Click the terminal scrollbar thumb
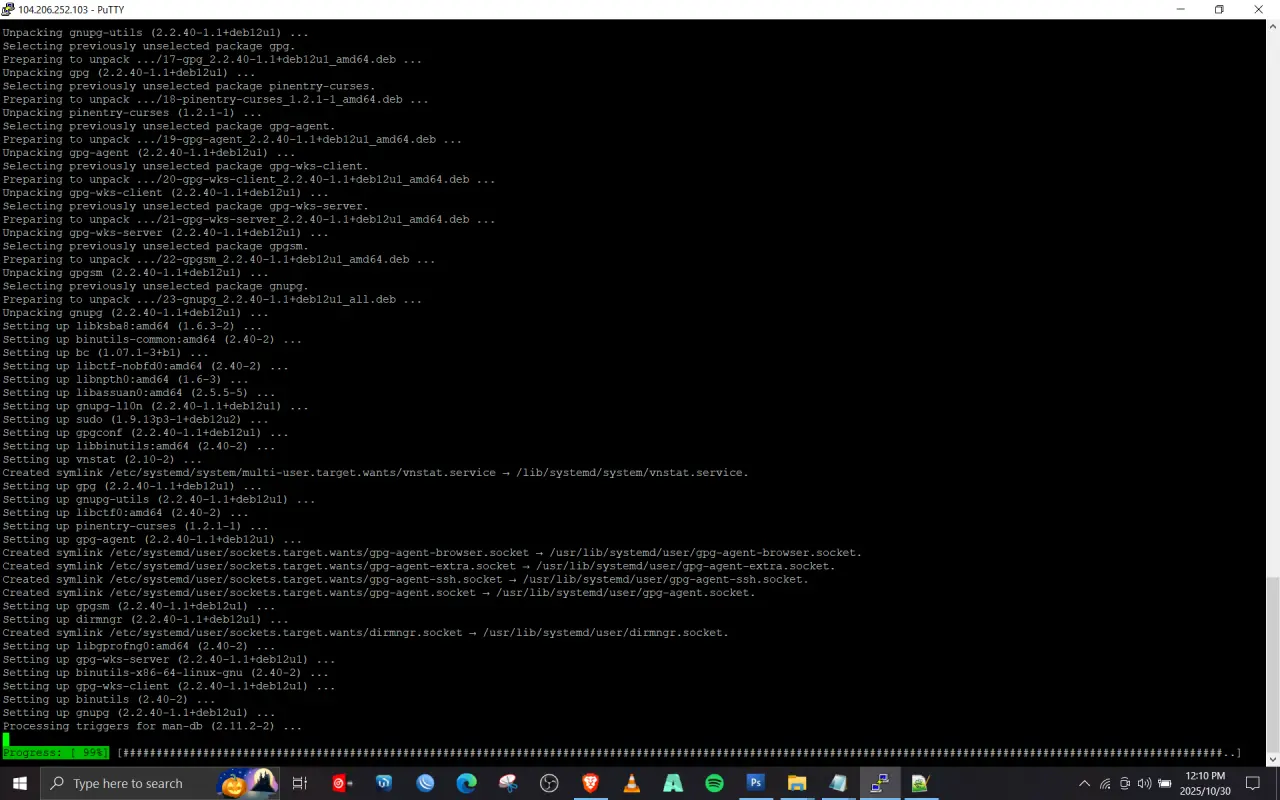Viewport: 1280px width, 800px height. click(1272, 663)
